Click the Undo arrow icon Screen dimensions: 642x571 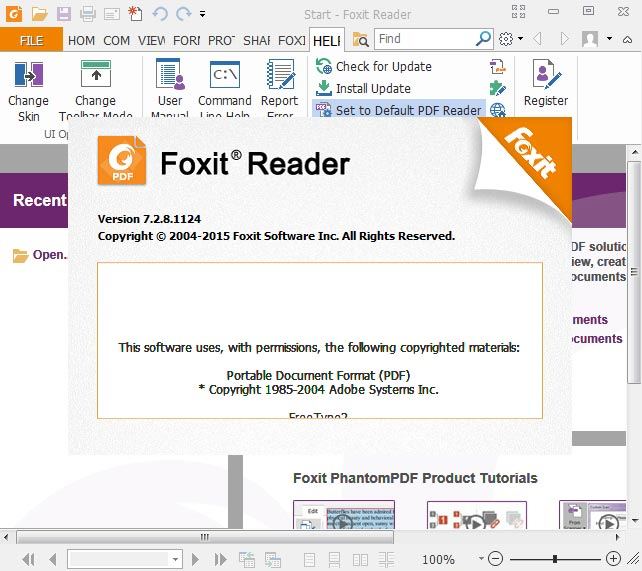pyautogui.click(x=160, y=14)
